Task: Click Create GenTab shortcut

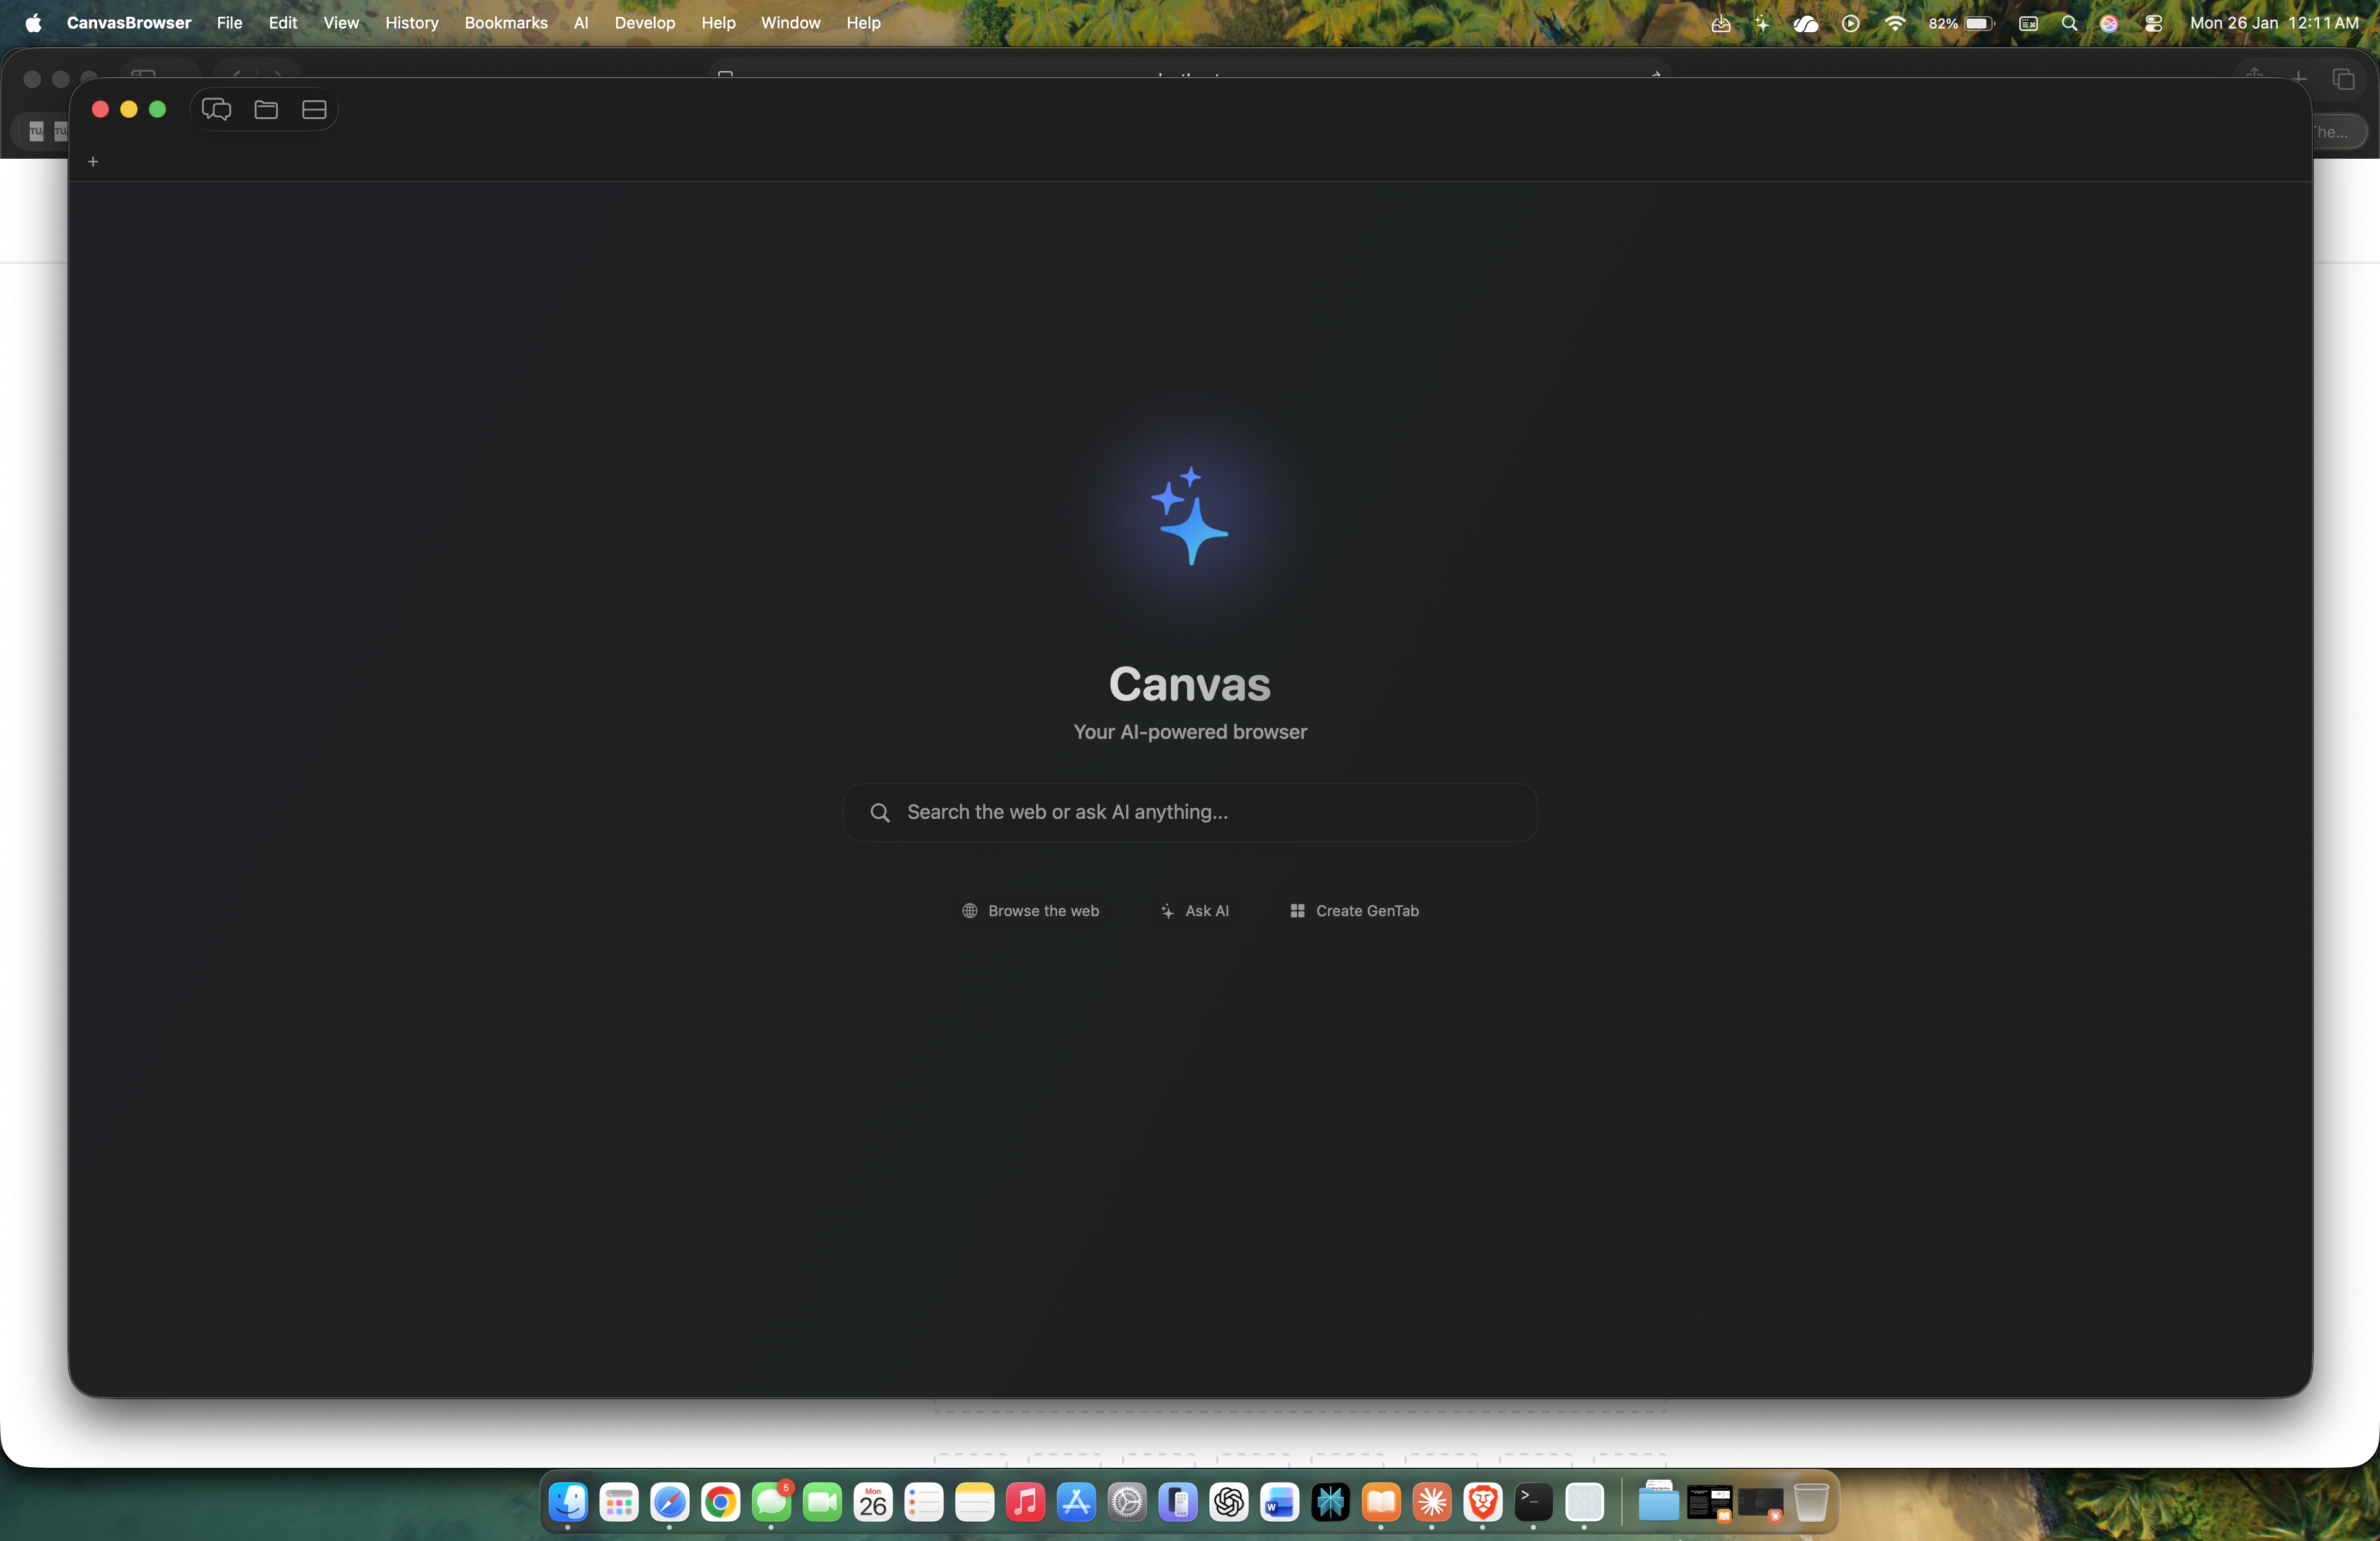Action: [x=1354, y=911]
